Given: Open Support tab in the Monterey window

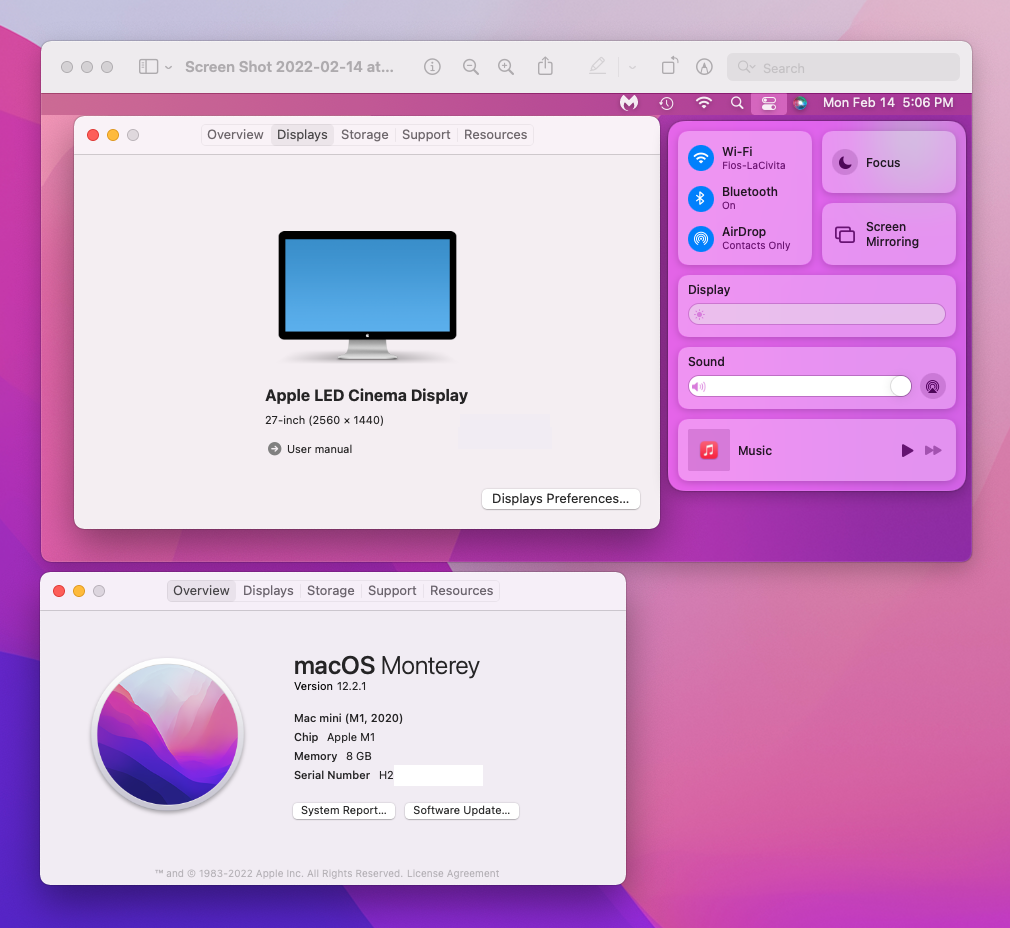Looking at the screenshot, I should [x=392, y=591].
